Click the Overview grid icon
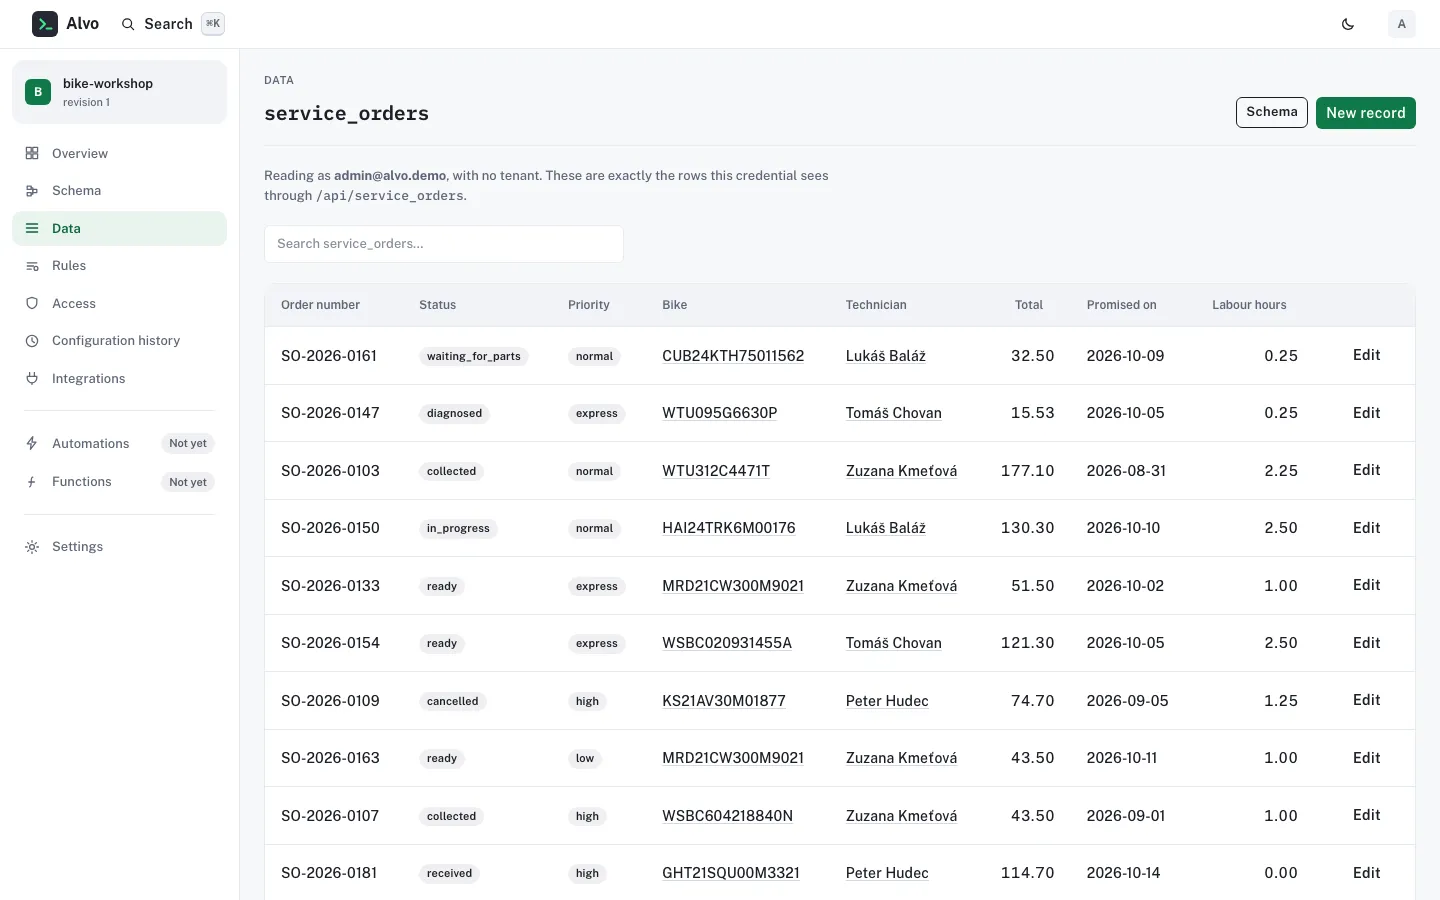1440x900 pixels. coord(32,153)
